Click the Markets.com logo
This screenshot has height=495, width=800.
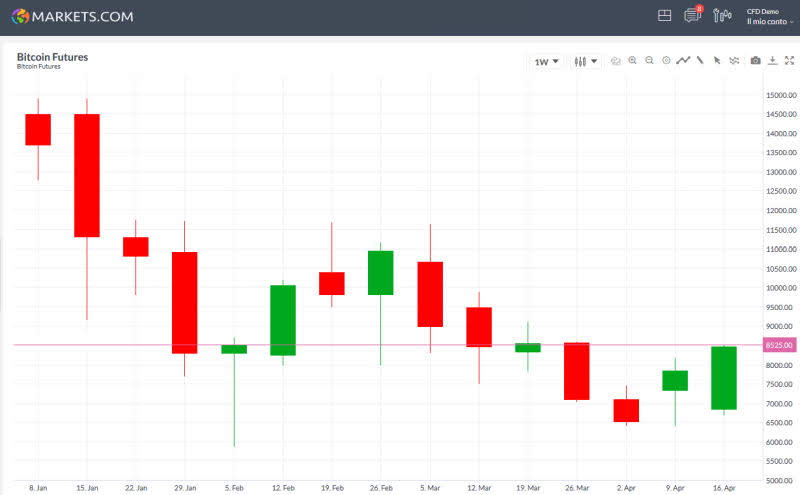pos(72,17)
